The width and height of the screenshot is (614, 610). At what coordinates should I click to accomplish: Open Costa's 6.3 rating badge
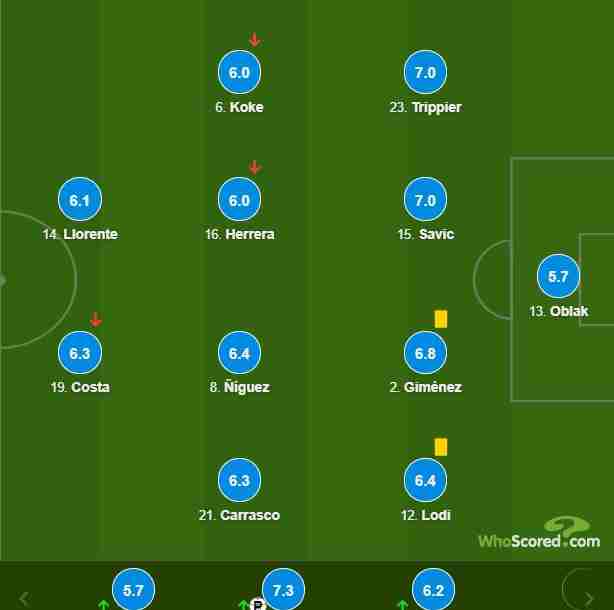(x=80, y=352)
